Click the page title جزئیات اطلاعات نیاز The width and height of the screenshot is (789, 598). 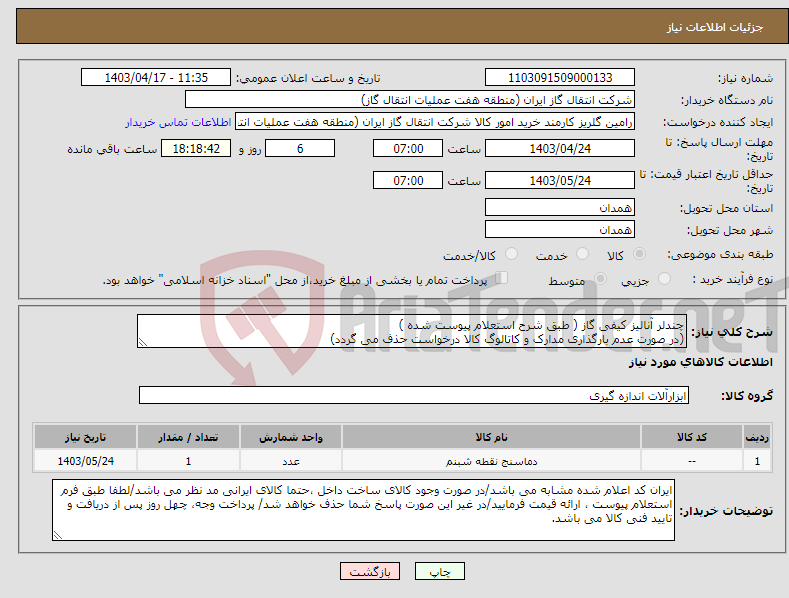(715, 27)
